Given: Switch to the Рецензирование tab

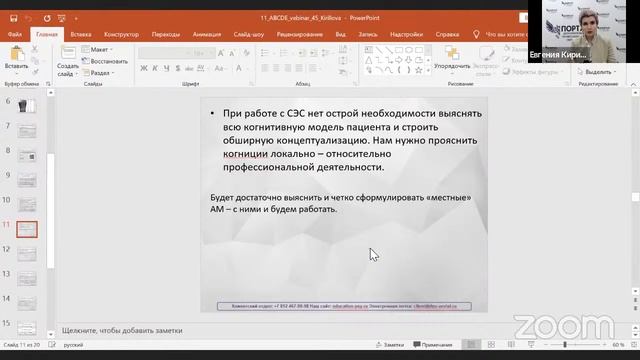Looking at the screenshot, I should pos(300,34).
